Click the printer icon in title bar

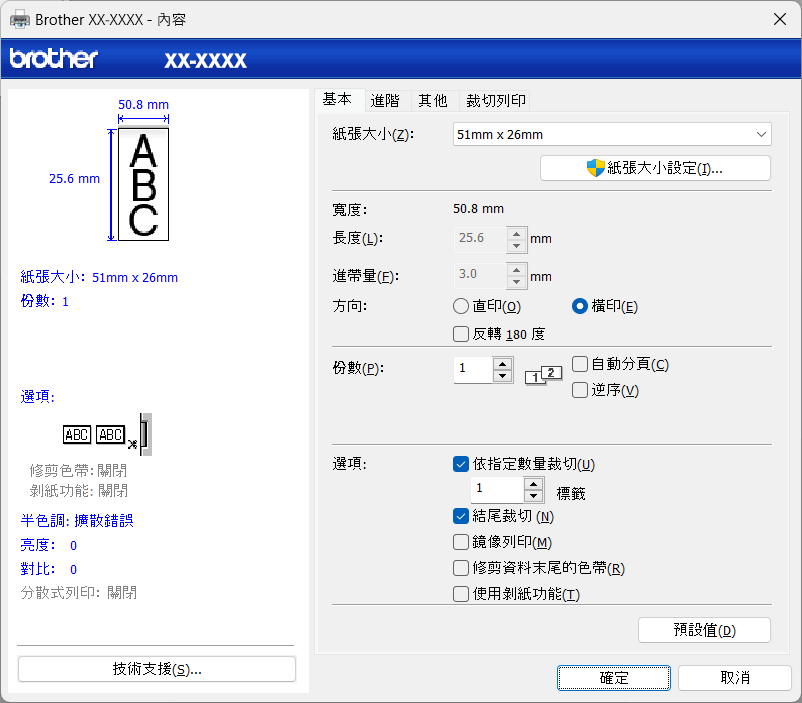(x=20, y=19)
